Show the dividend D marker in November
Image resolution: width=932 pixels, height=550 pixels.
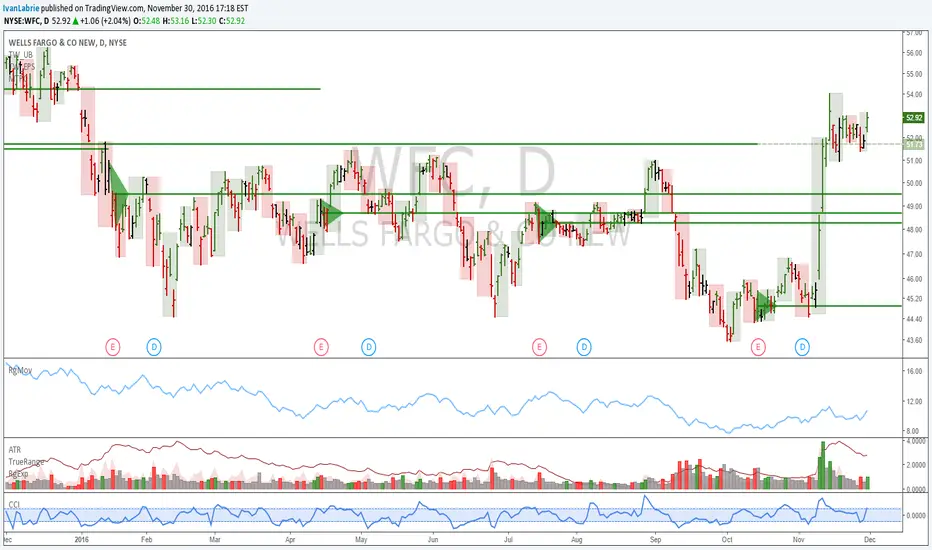[802, 347]
